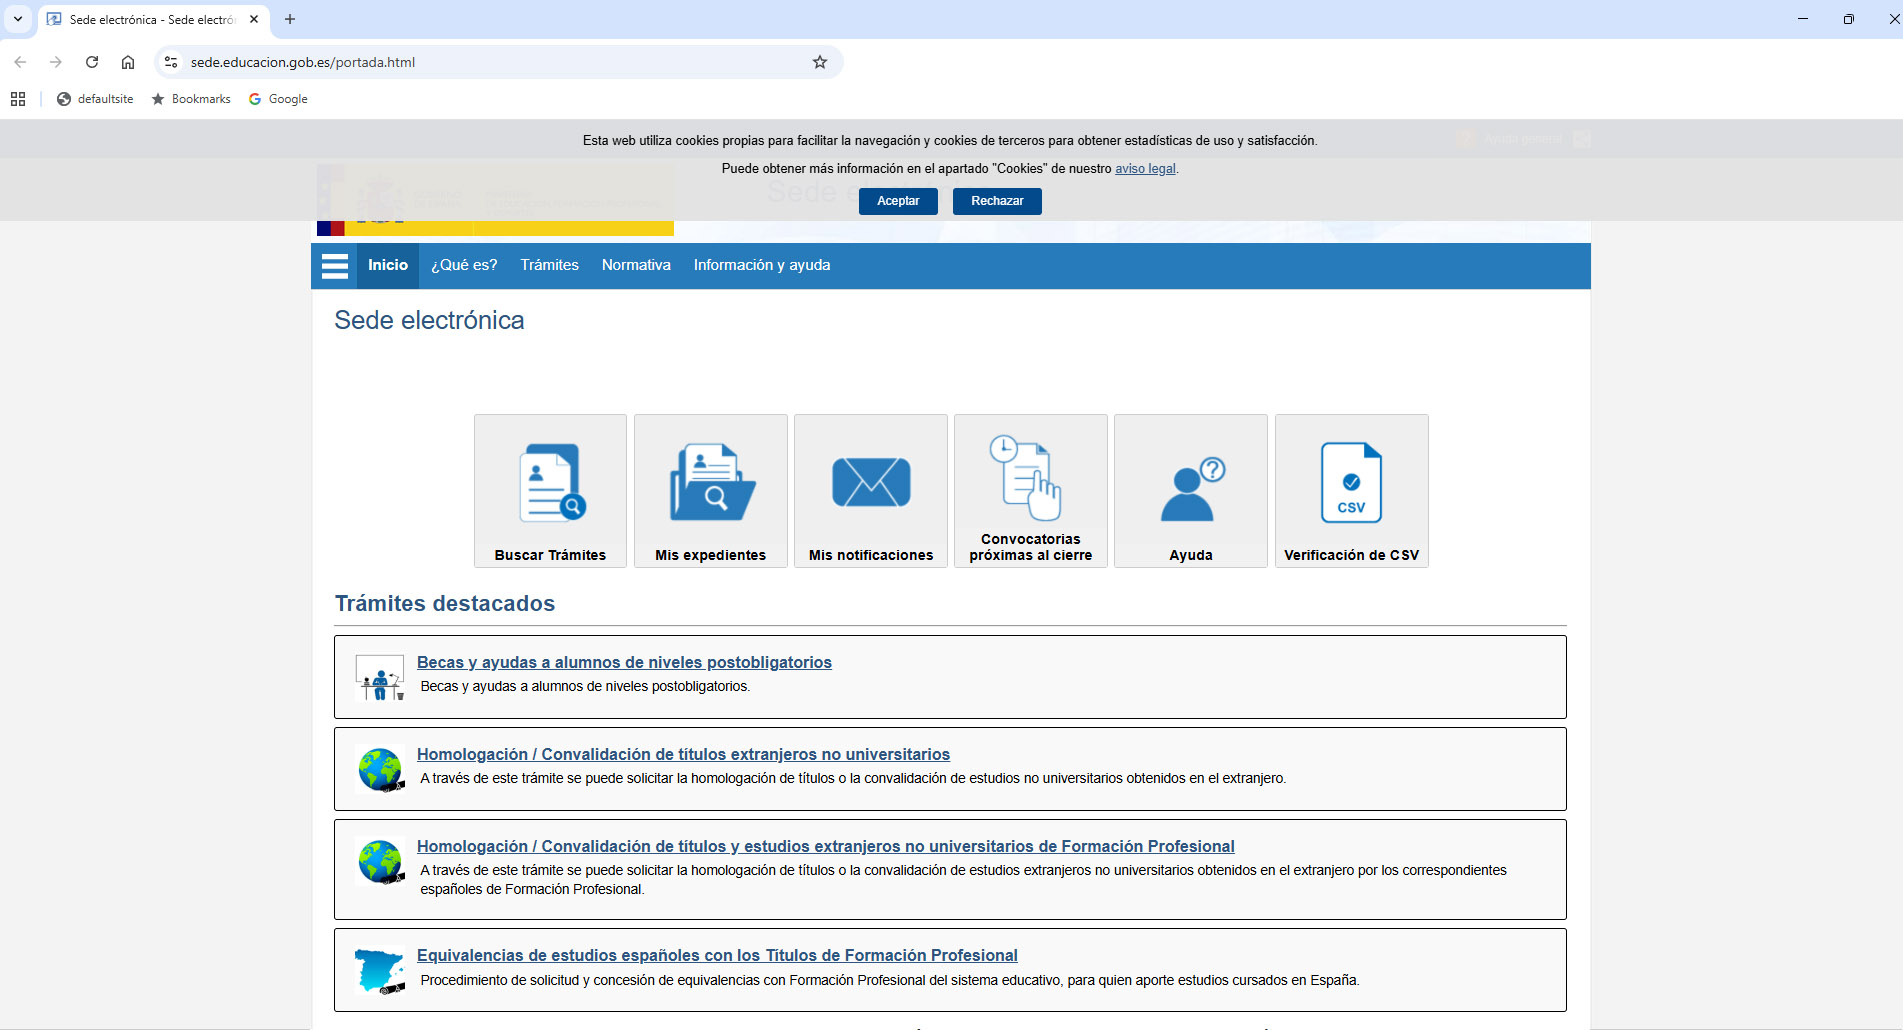Select the Normativa menu item
The height and width of the screenshot is (1030, 1903).
pyautogui.click(x=636, y=265)
